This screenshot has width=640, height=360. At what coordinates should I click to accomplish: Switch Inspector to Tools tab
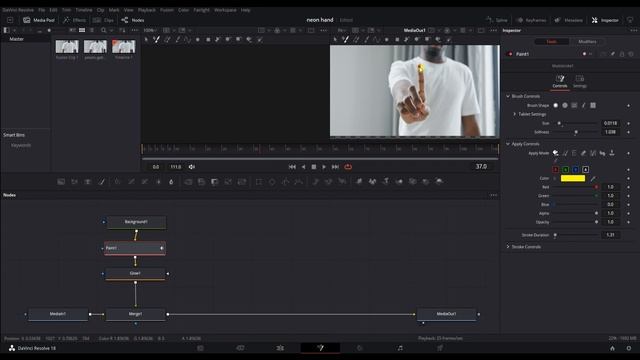(551, 42)
